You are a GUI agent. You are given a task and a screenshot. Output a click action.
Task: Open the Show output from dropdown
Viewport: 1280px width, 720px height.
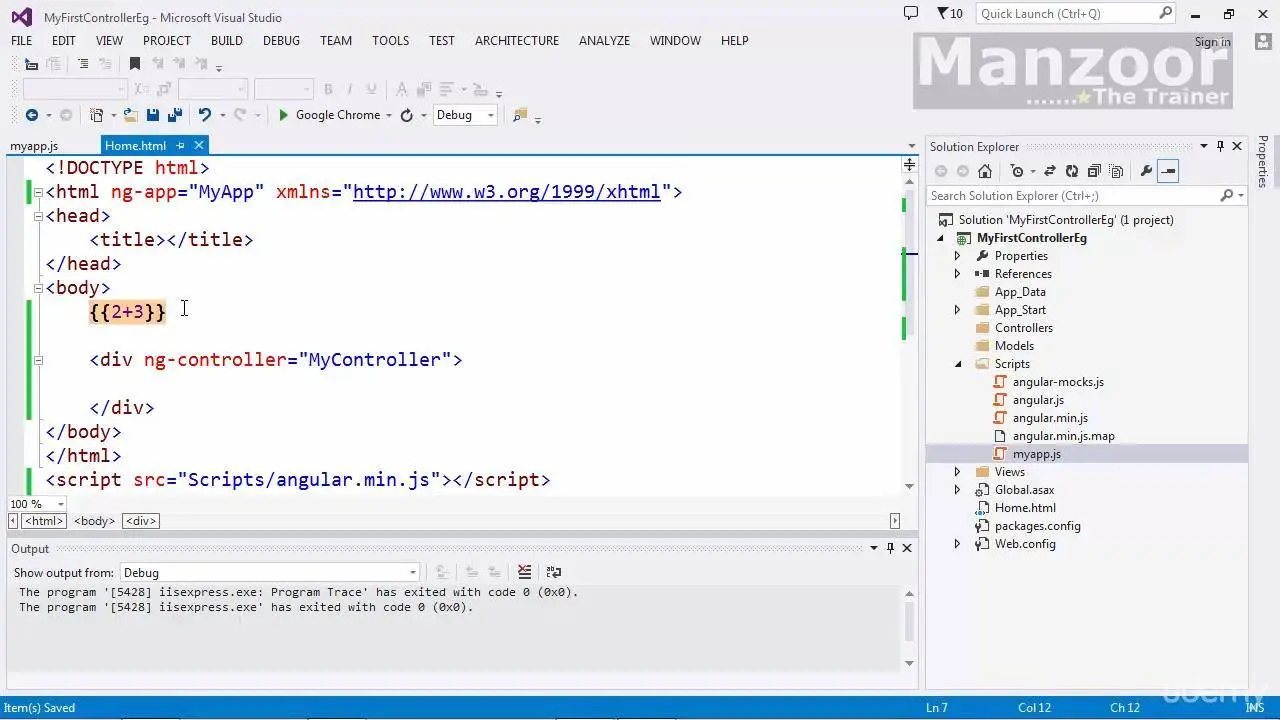[412, 573]
